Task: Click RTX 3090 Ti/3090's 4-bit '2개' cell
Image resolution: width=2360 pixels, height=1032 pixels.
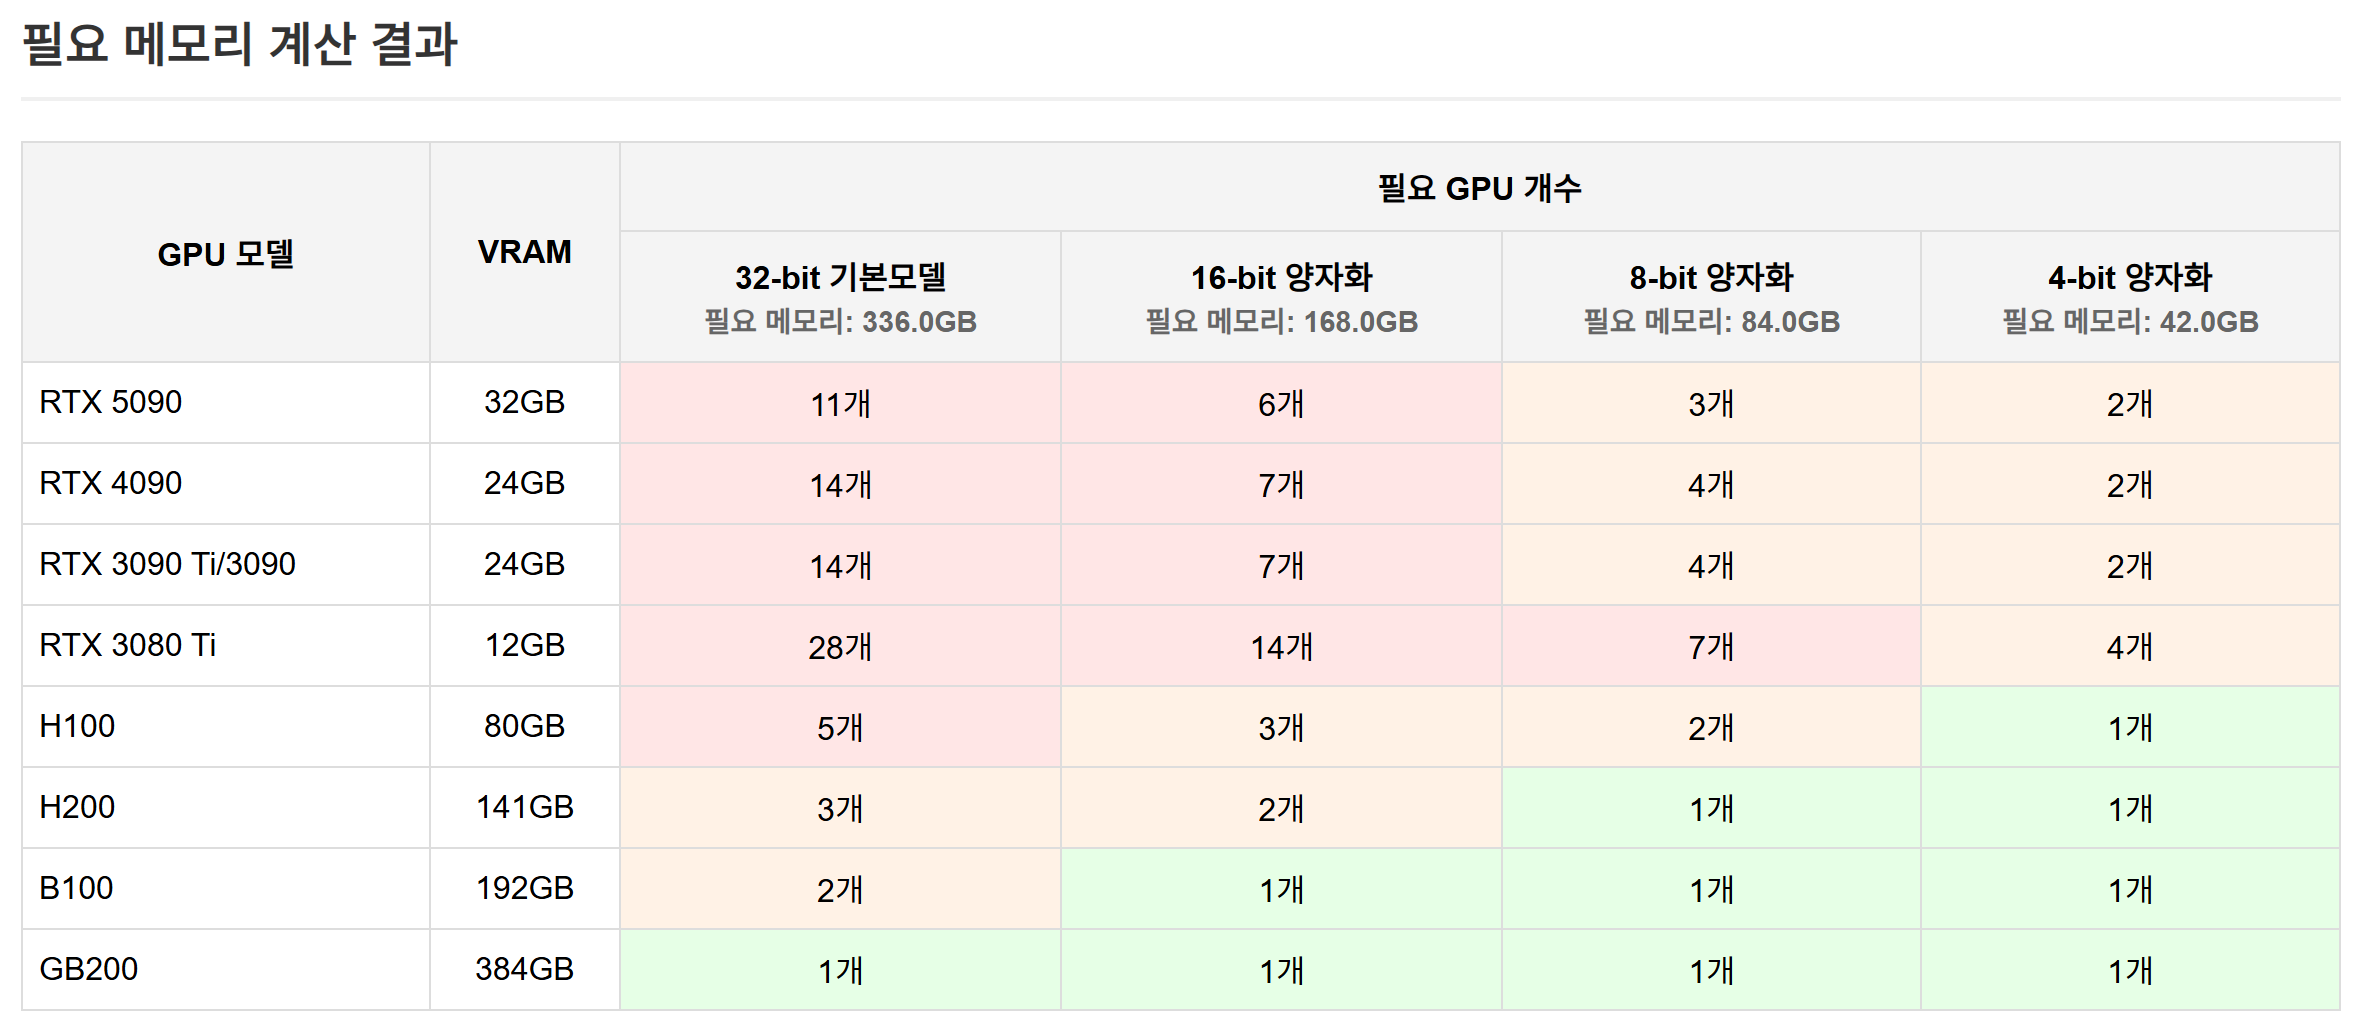Action: [2130, 565]
